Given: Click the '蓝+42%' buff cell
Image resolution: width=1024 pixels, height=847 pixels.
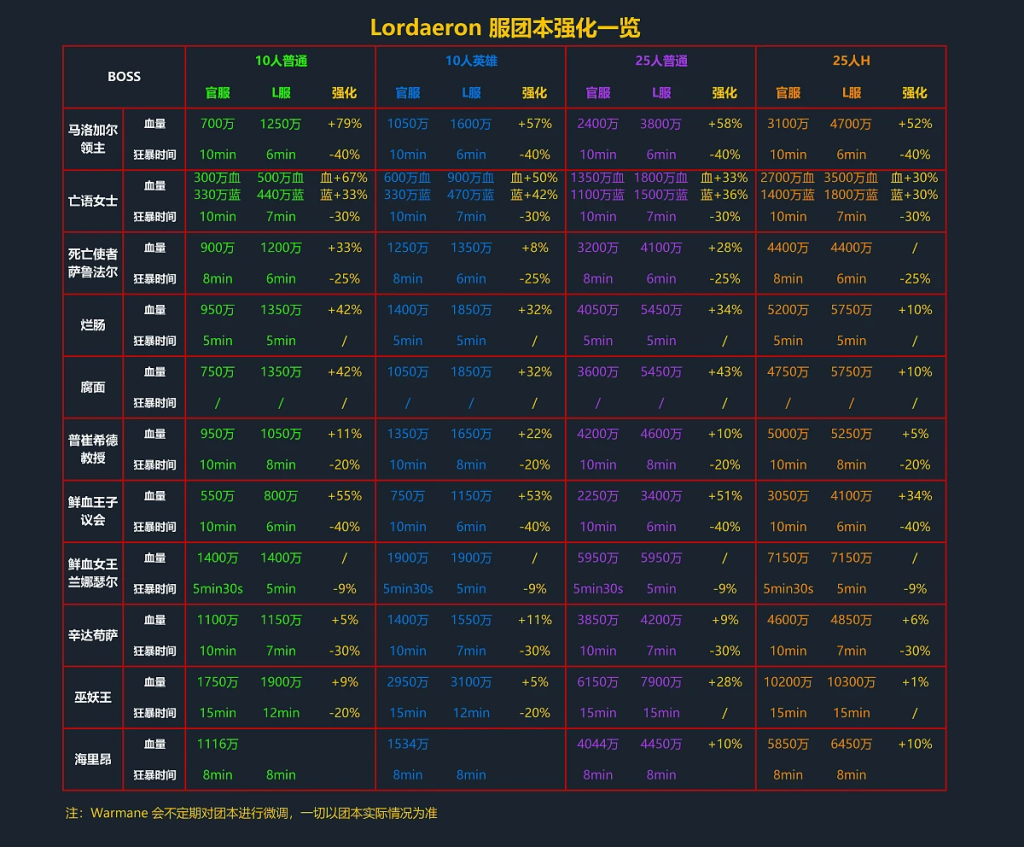Looking at the screenshot, I should click(534, 195).
